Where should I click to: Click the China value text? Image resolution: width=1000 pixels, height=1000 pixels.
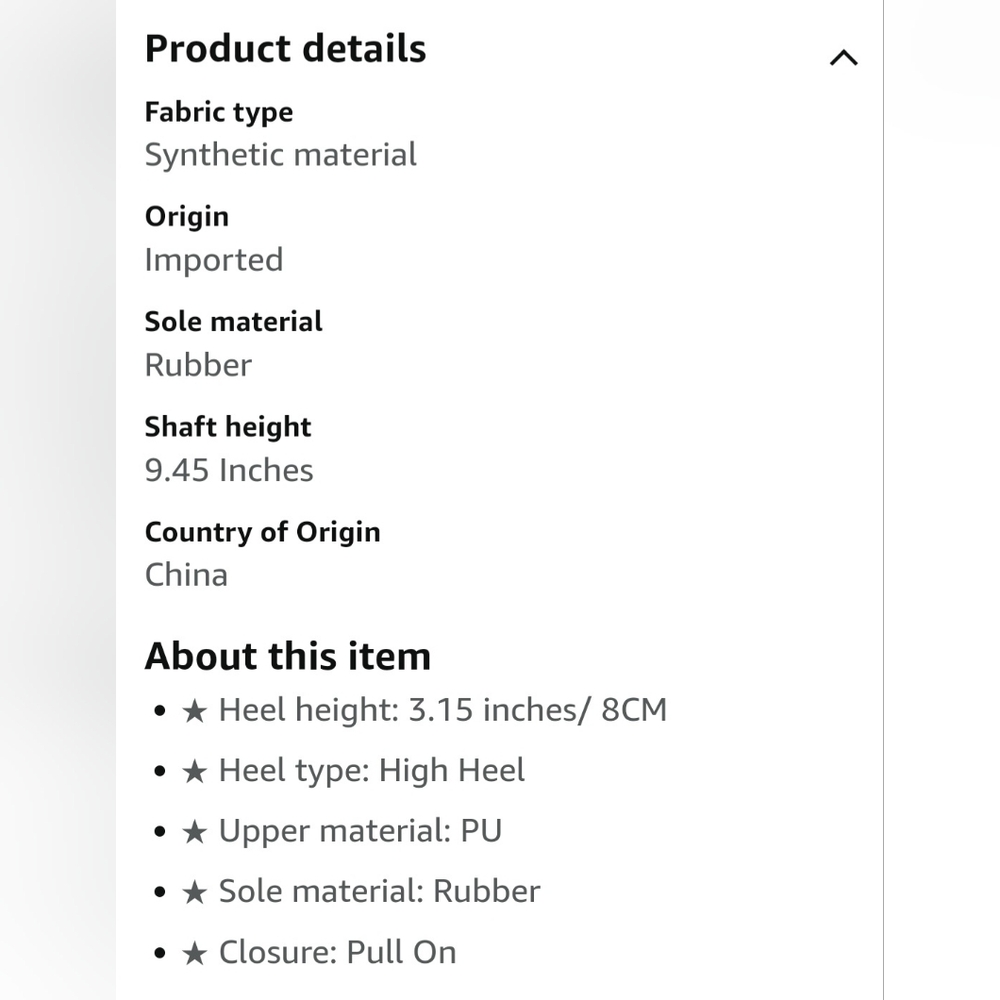(186, 575)
